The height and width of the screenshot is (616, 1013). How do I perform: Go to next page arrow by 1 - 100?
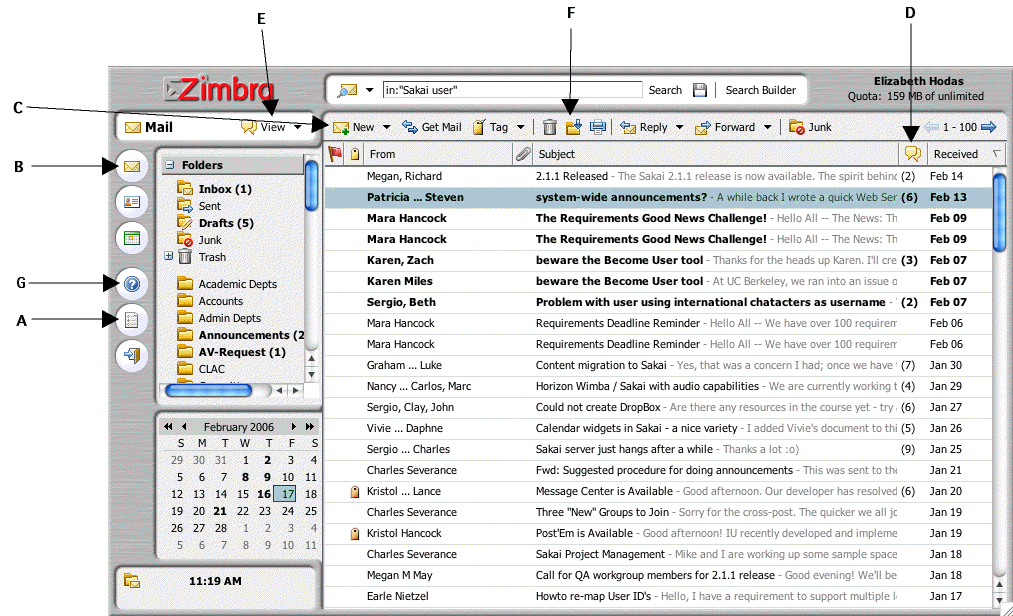[x=988, y=127]
